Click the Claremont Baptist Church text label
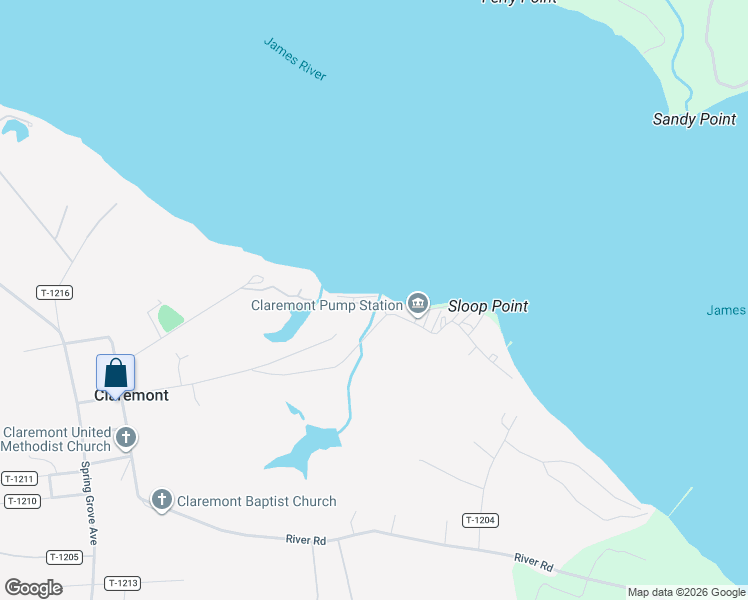The width and height of the screenshot is (748, 600). tap(257, 501)
